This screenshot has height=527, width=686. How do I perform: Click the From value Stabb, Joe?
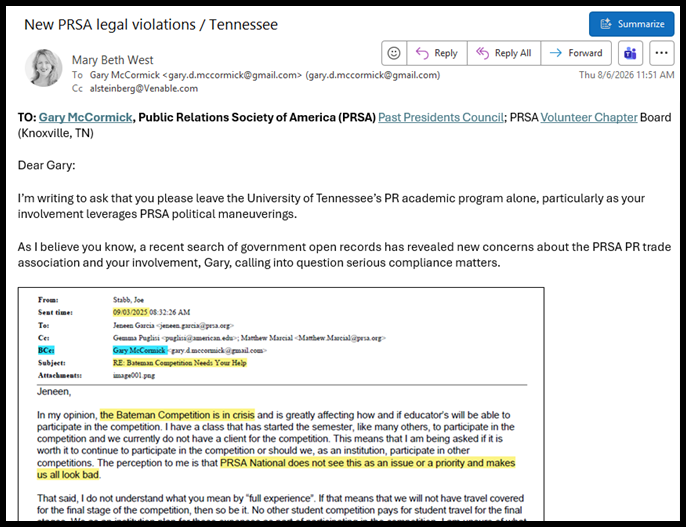[x=128, y=300]
